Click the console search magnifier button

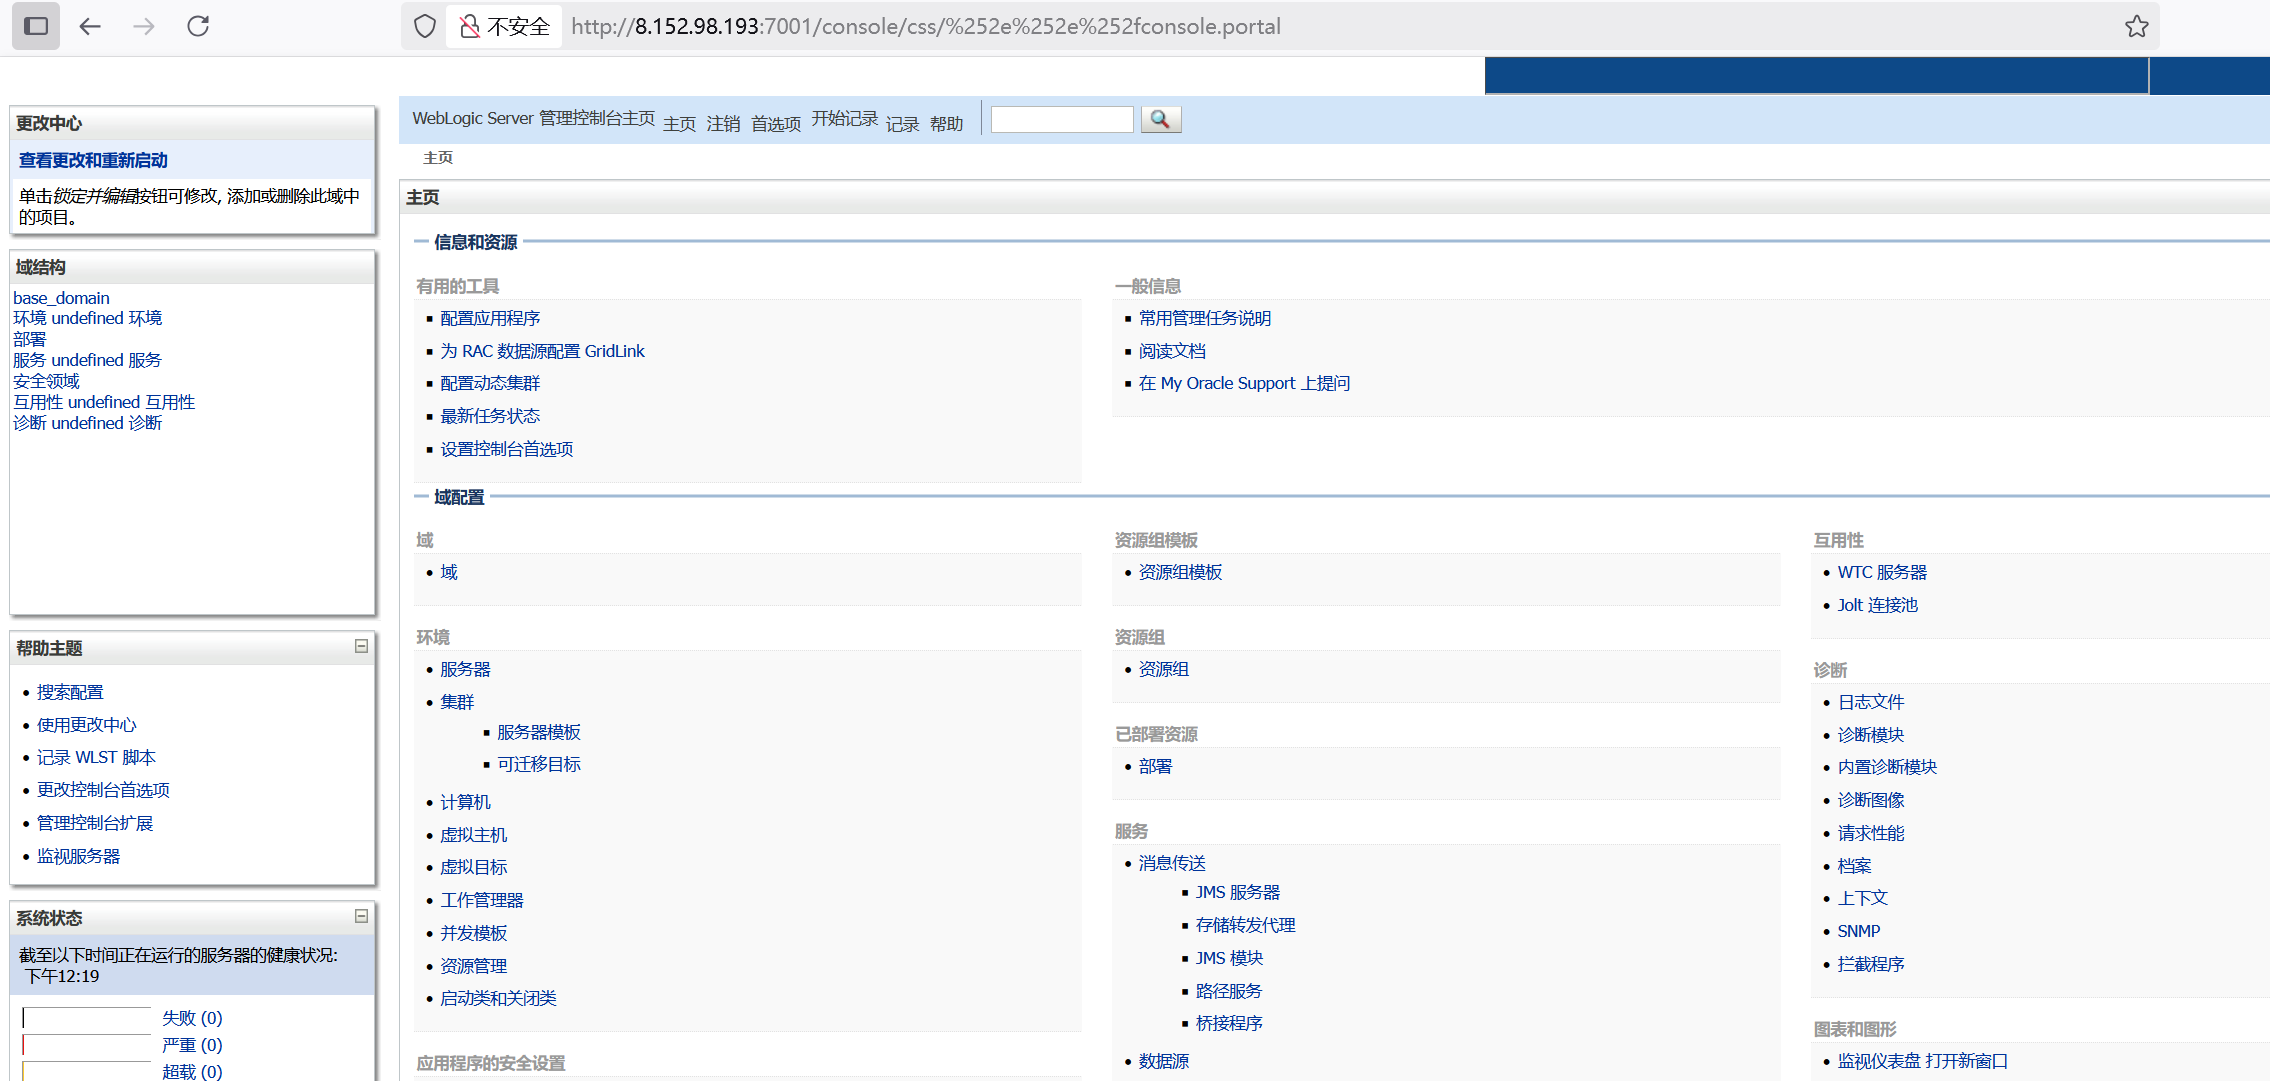(1160, 119)
